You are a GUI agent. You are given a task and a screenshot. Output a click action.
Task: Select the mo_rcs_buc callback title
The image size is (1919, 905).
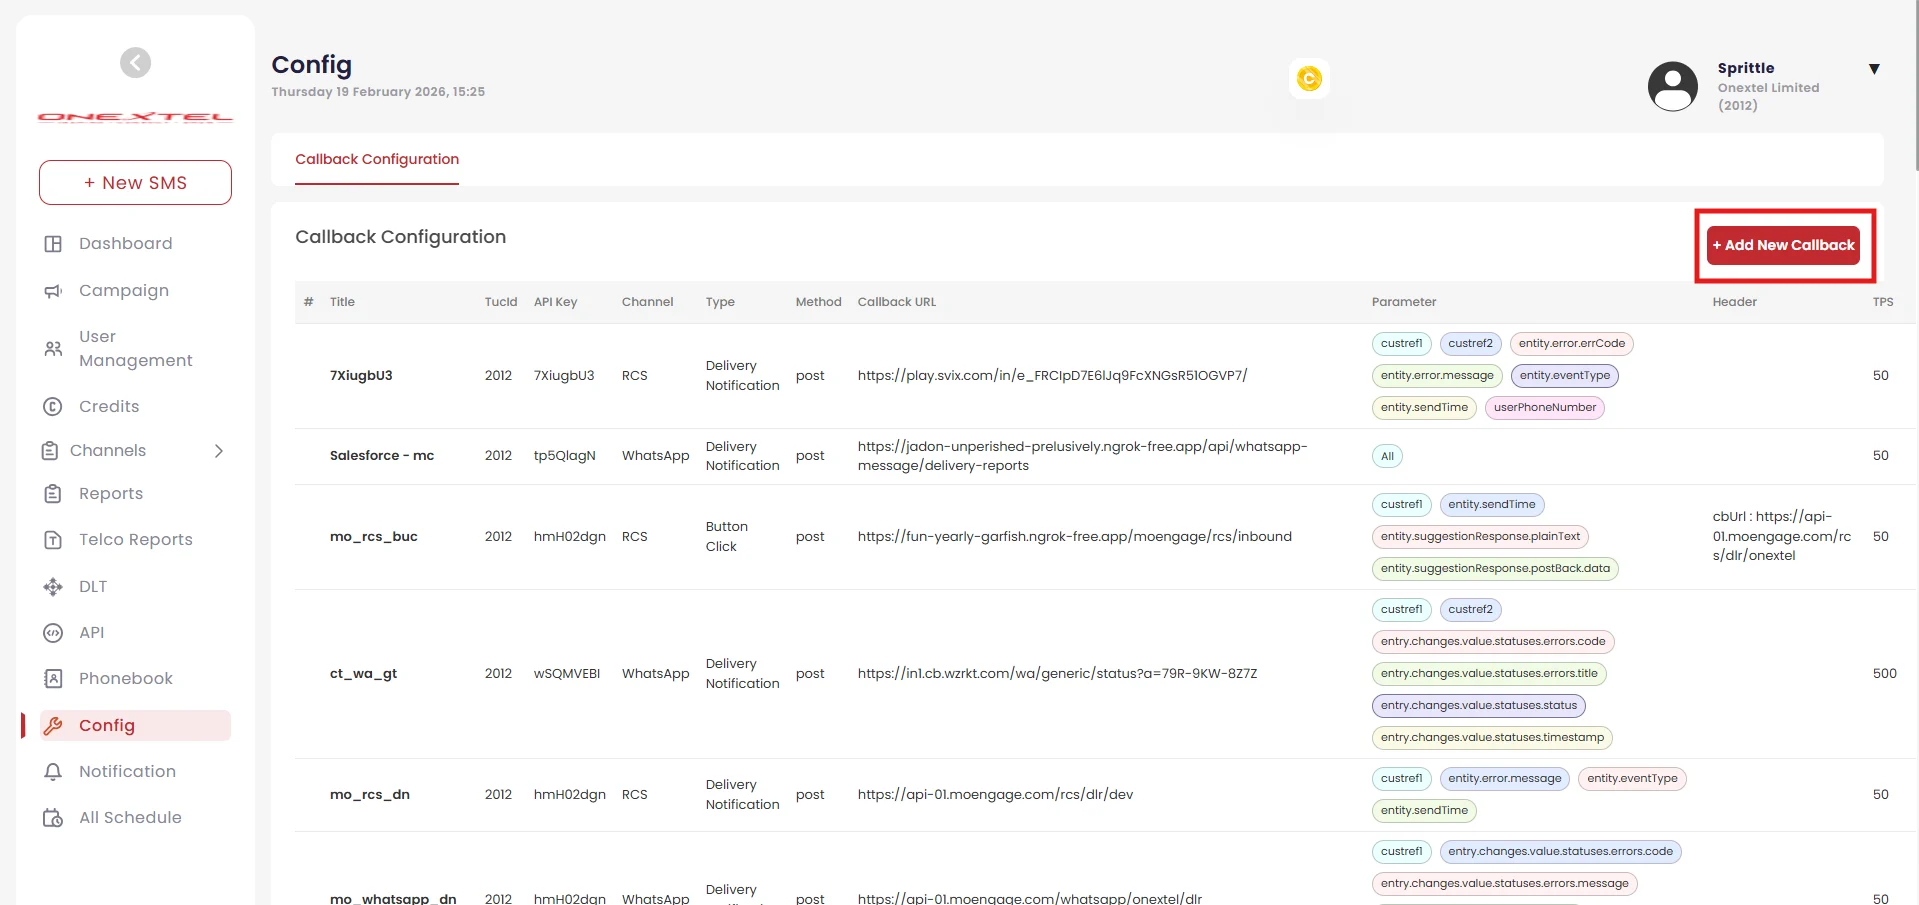[x=374, y=537]
